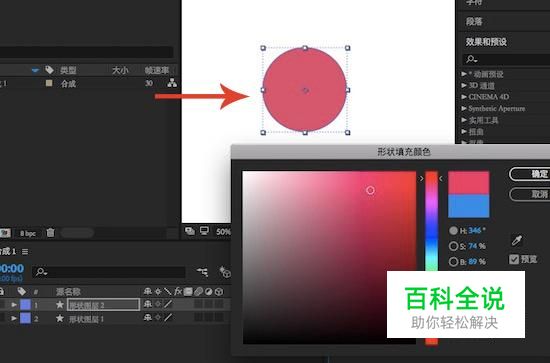Expand the Synthetic Aperture category
Viewport: 550px width, 363px height.
(x=464, y=108)
